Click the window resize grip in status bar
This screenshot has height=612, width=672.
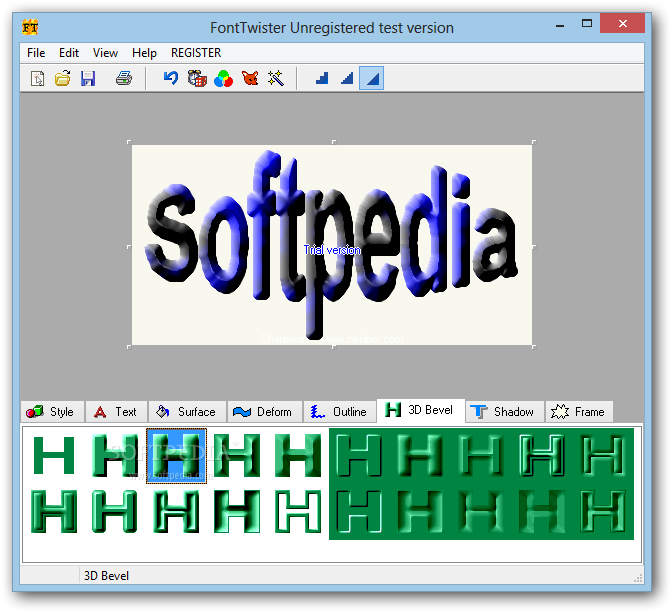(638, 578)
